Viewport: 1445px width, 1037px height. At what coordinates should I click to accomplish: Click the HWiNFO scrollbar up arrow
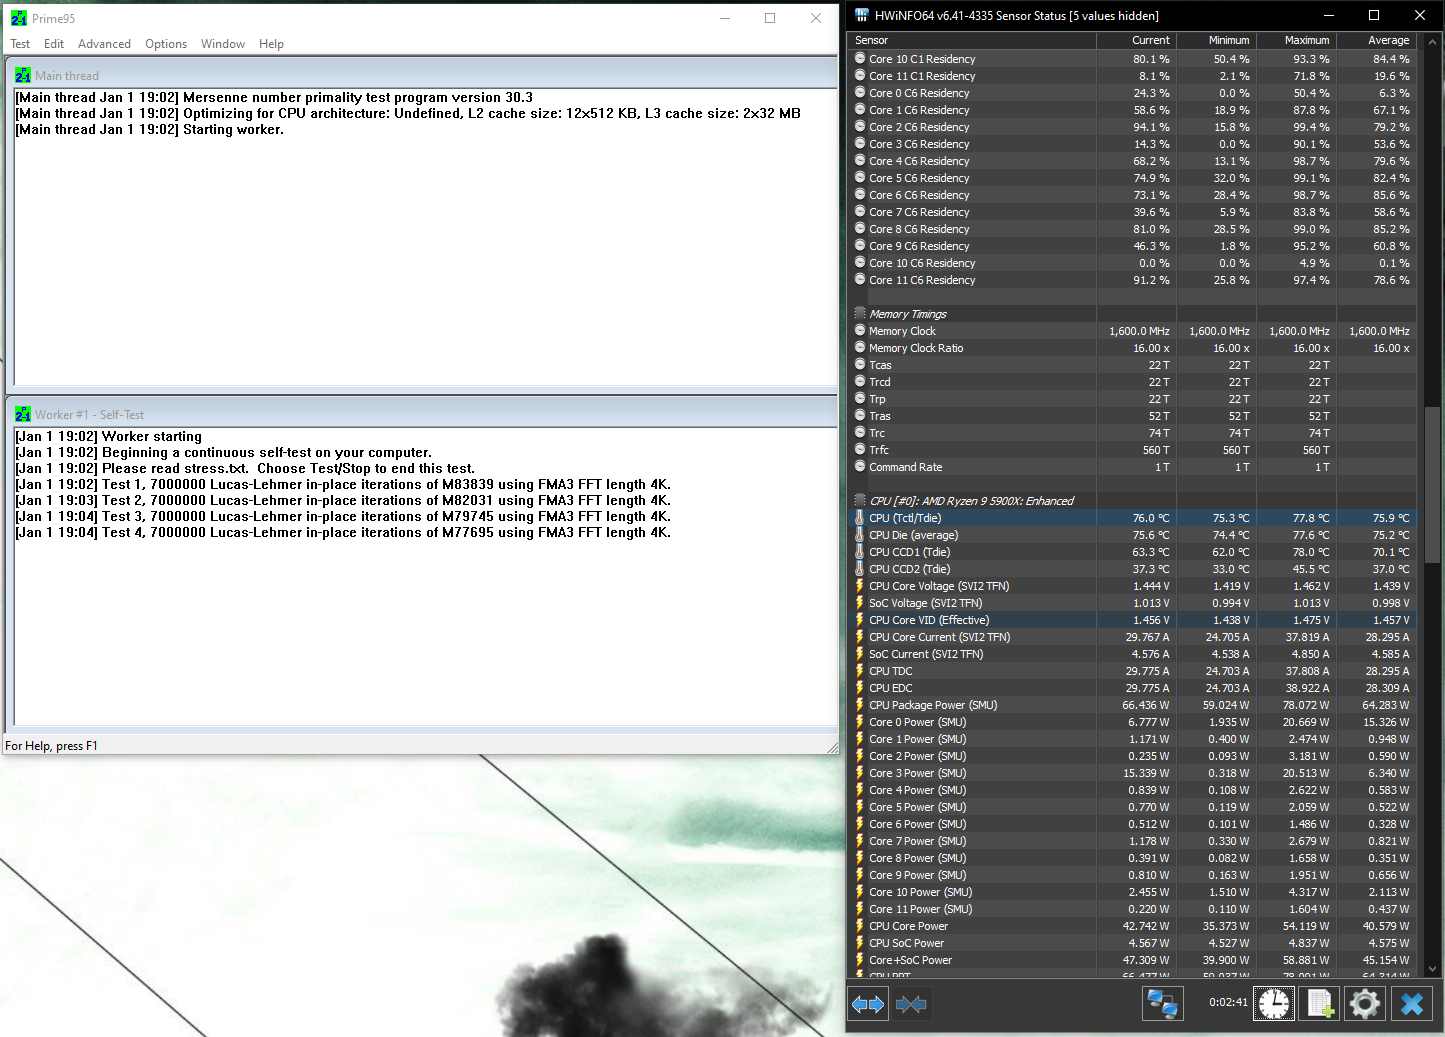pyautogui.click(x=1432, y=42)
